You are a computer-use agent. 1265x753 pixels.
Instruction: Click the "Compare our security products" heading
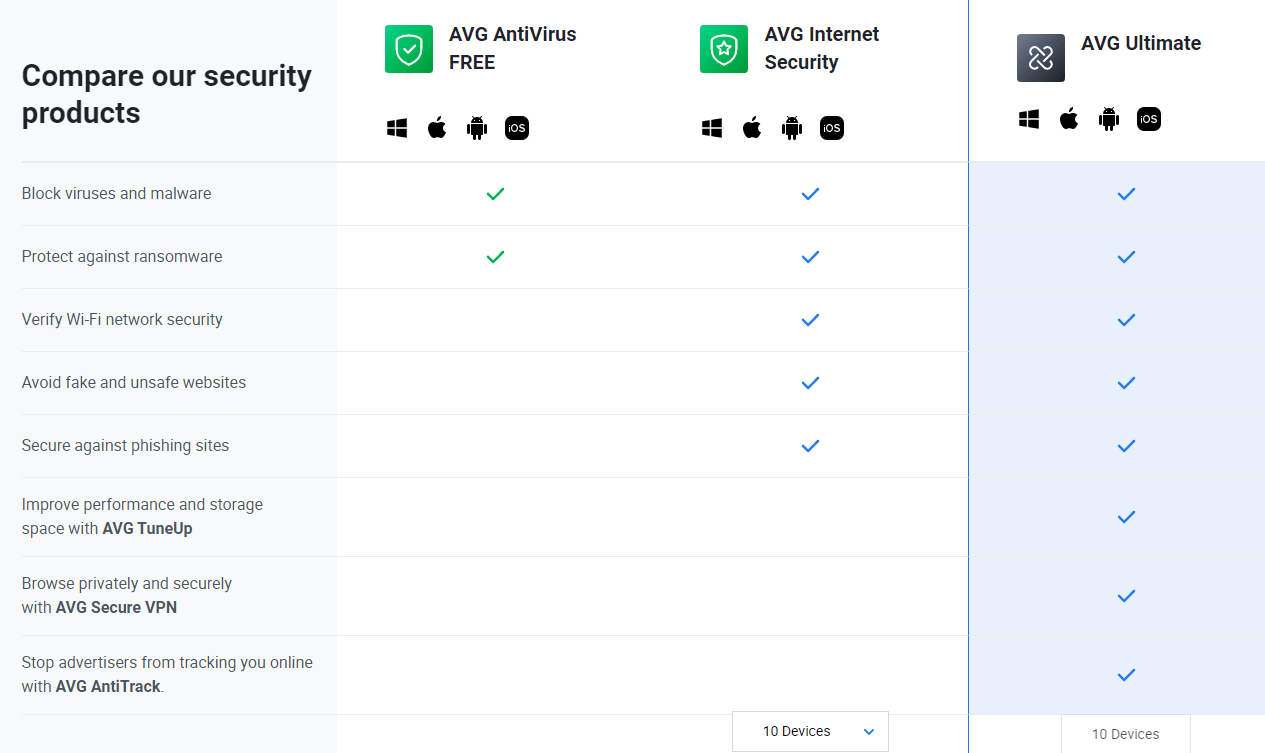(167, 94)
